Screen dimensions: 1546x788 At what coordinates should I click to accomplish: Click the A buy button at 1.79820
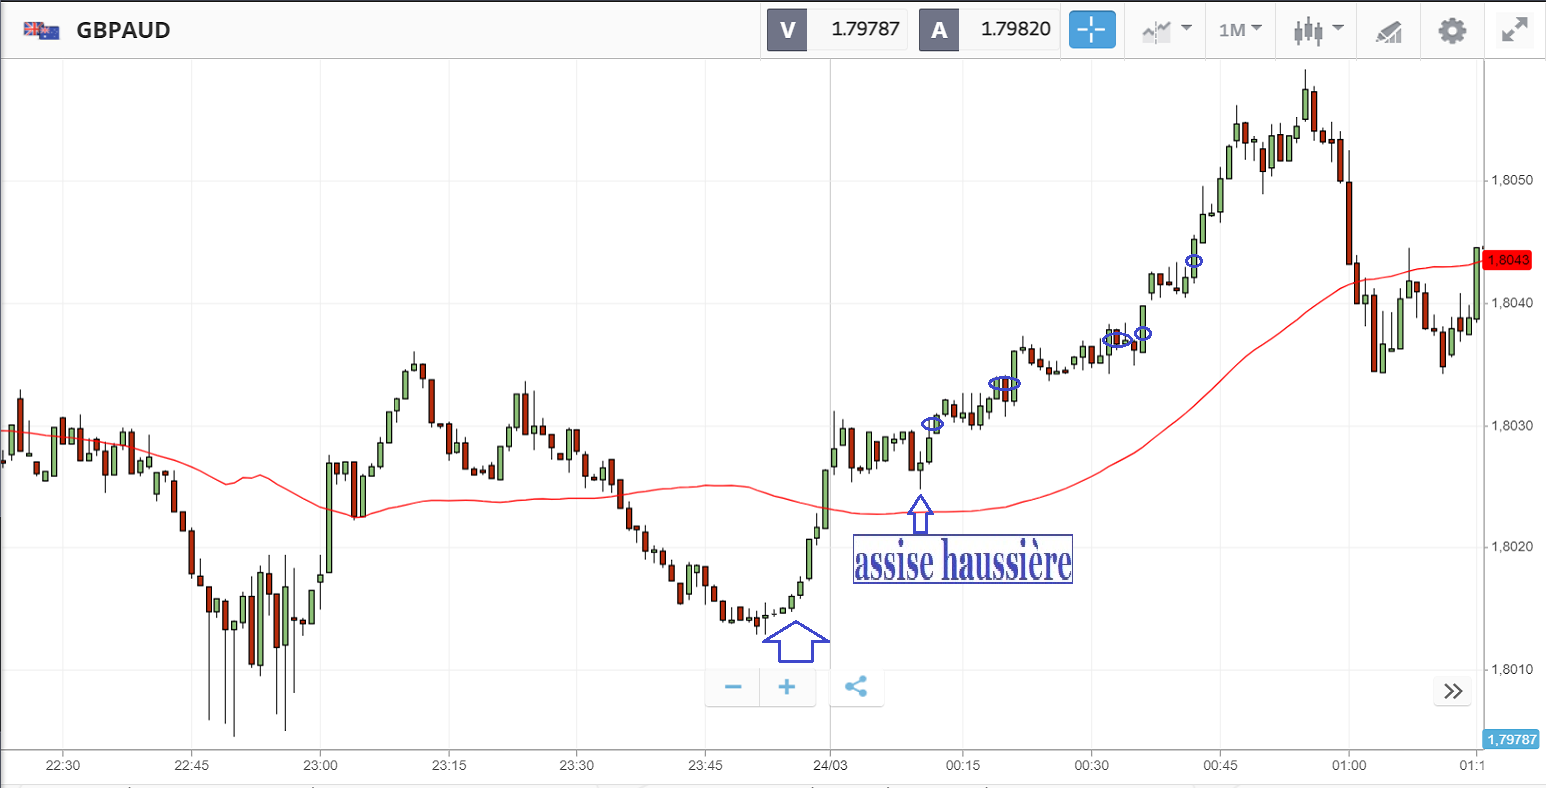[988, 29]
